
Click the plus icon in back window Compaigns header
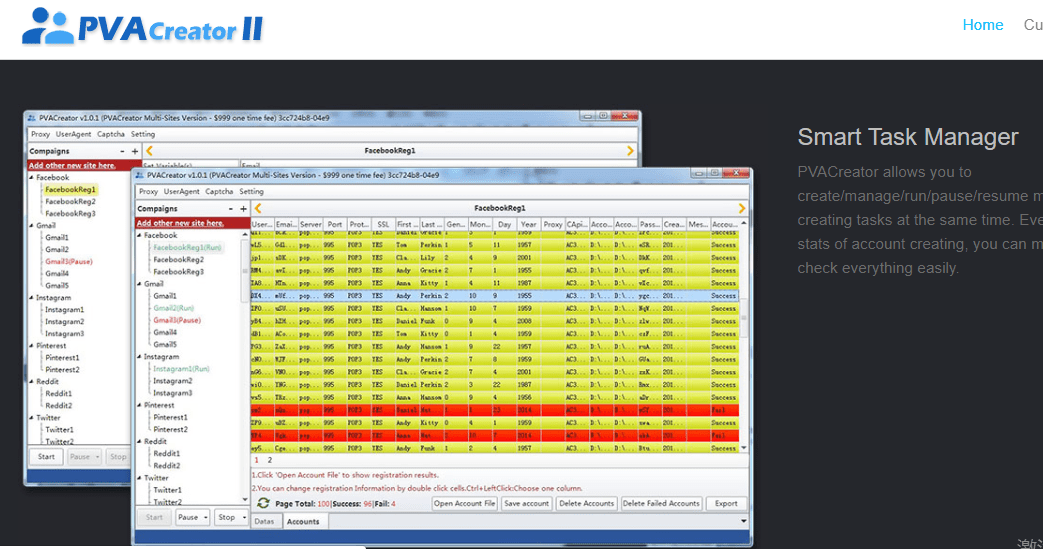pyautogui.click(x=135, y=152)
